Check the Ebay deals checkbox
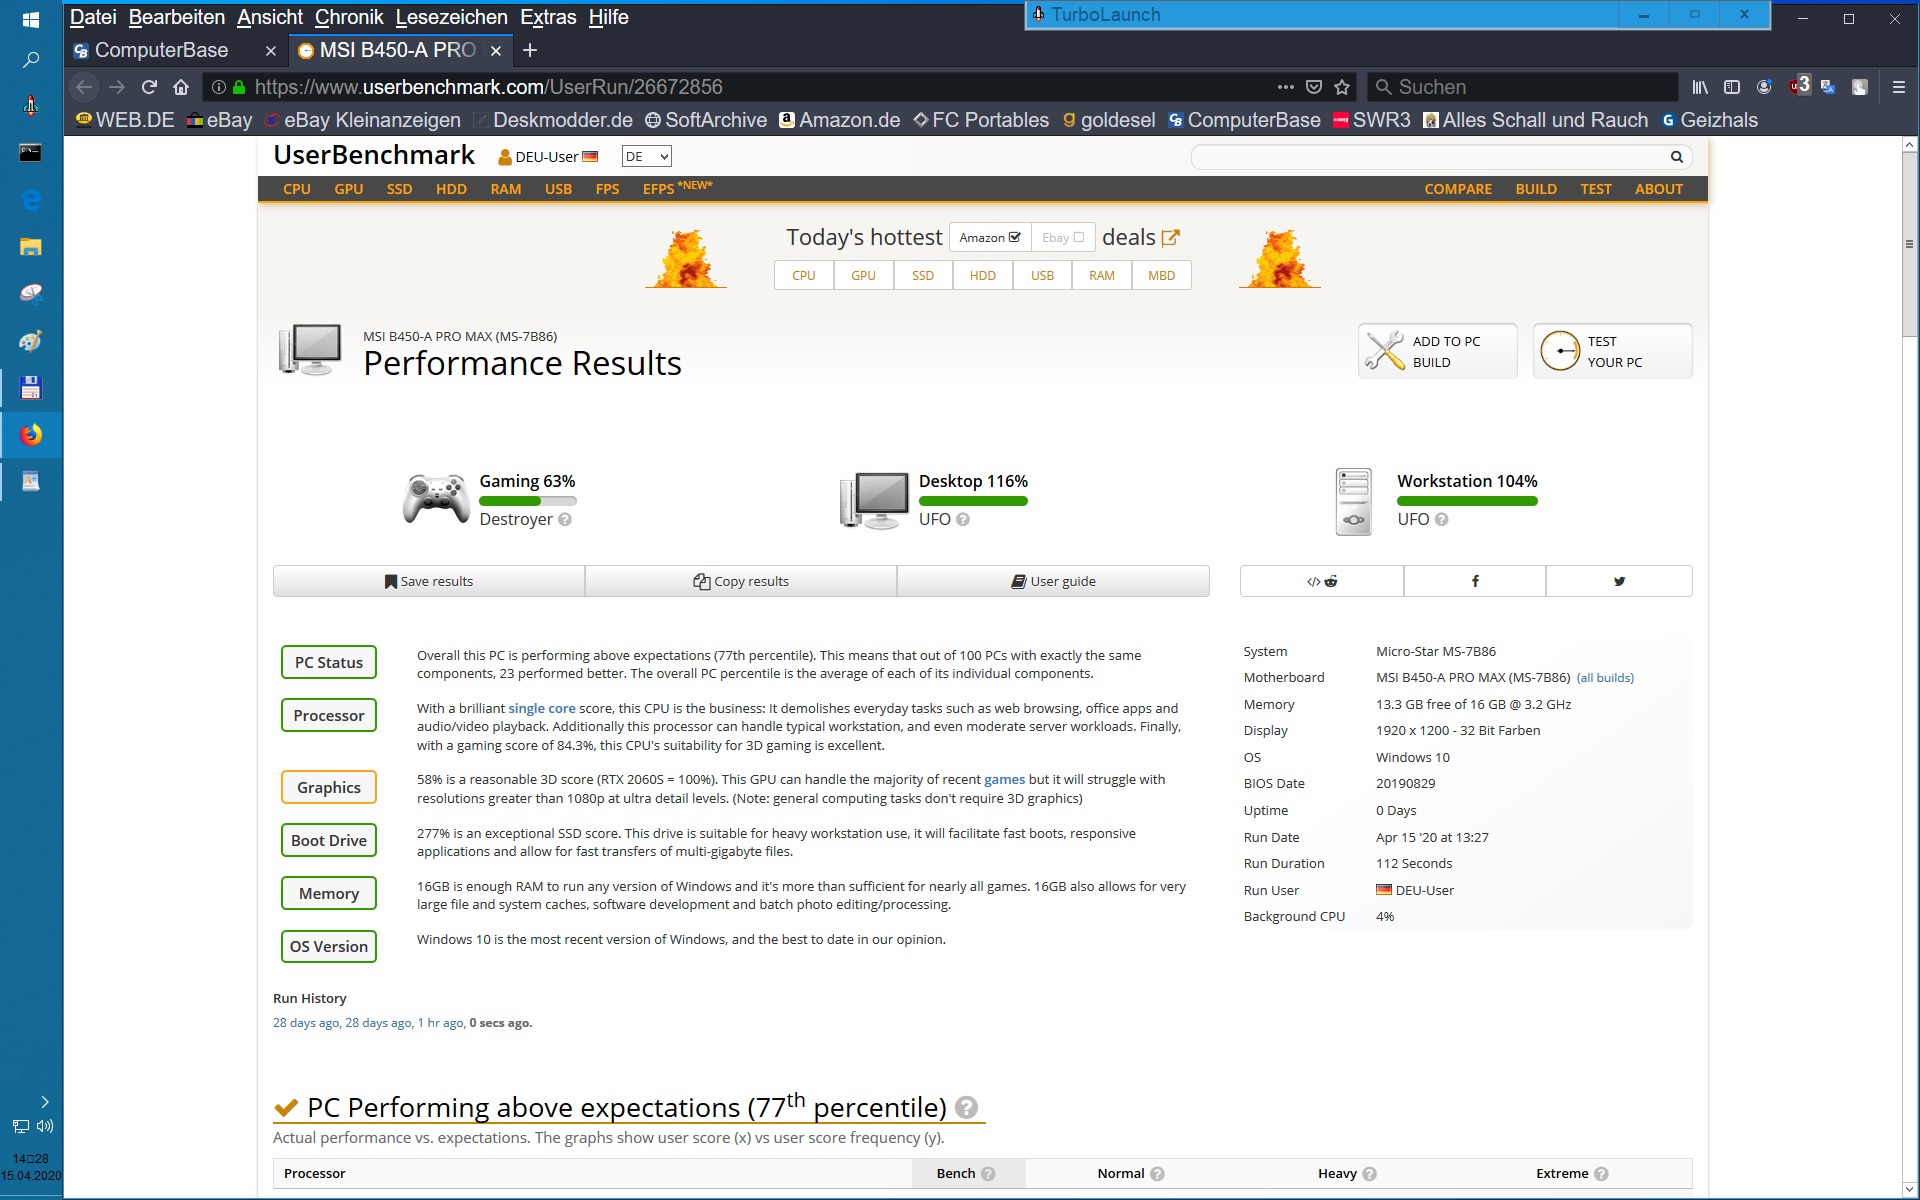 (1078, 237)
